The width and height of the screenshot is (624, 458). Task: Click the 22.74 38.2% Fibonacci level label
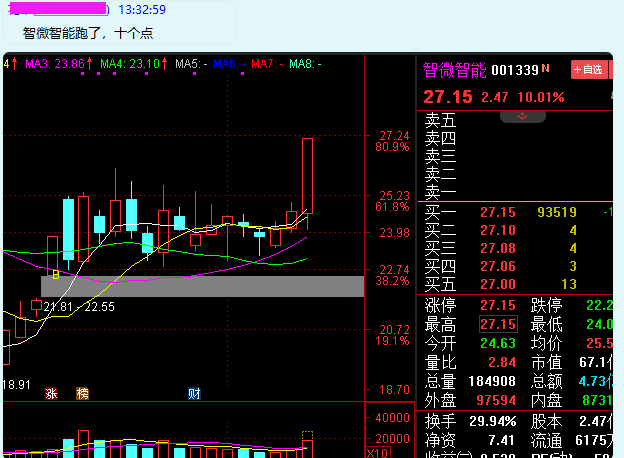pos(392,275)
